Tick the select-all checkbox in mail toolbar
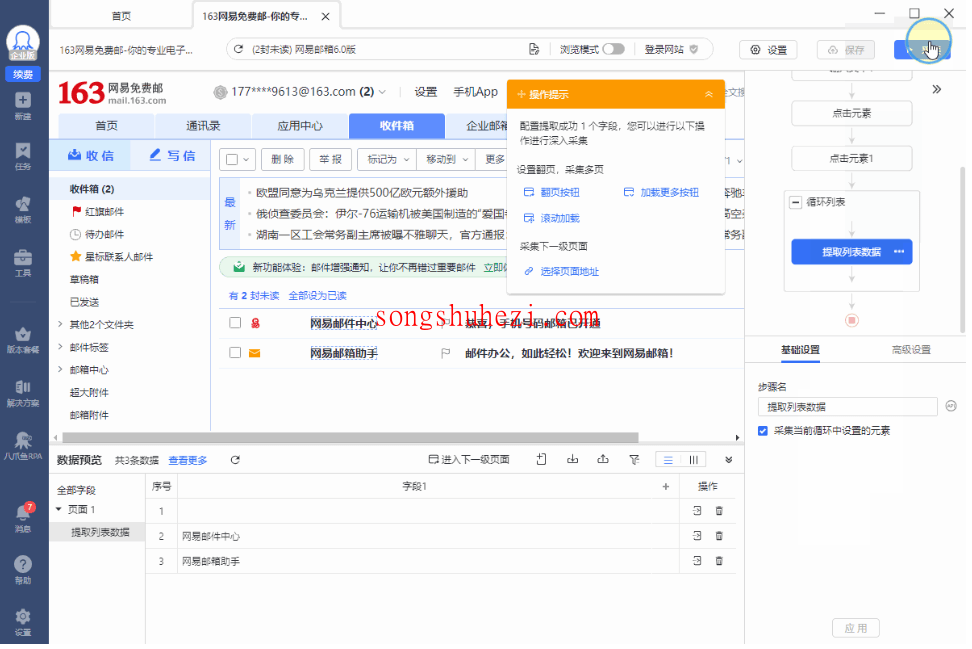Image resolution: width=972 pixels, height=649 pixels. click(232, 160)
